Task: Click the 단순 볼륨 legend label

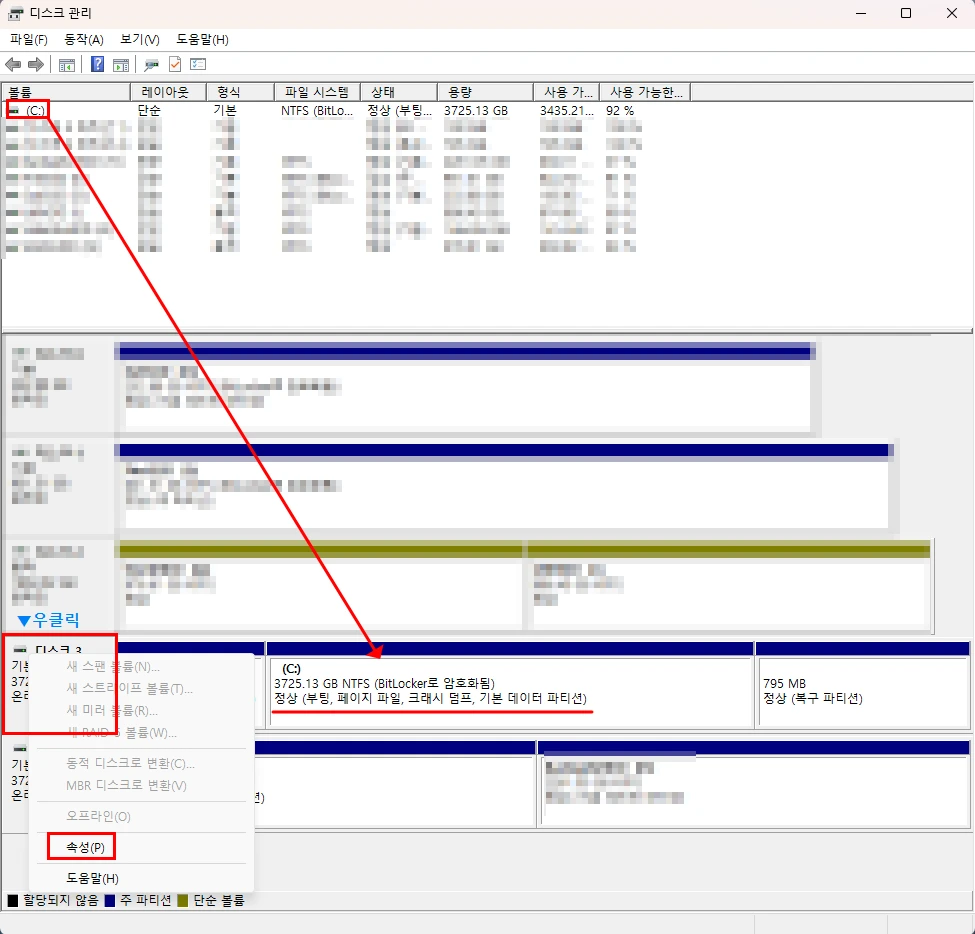Action: [218, 900]
